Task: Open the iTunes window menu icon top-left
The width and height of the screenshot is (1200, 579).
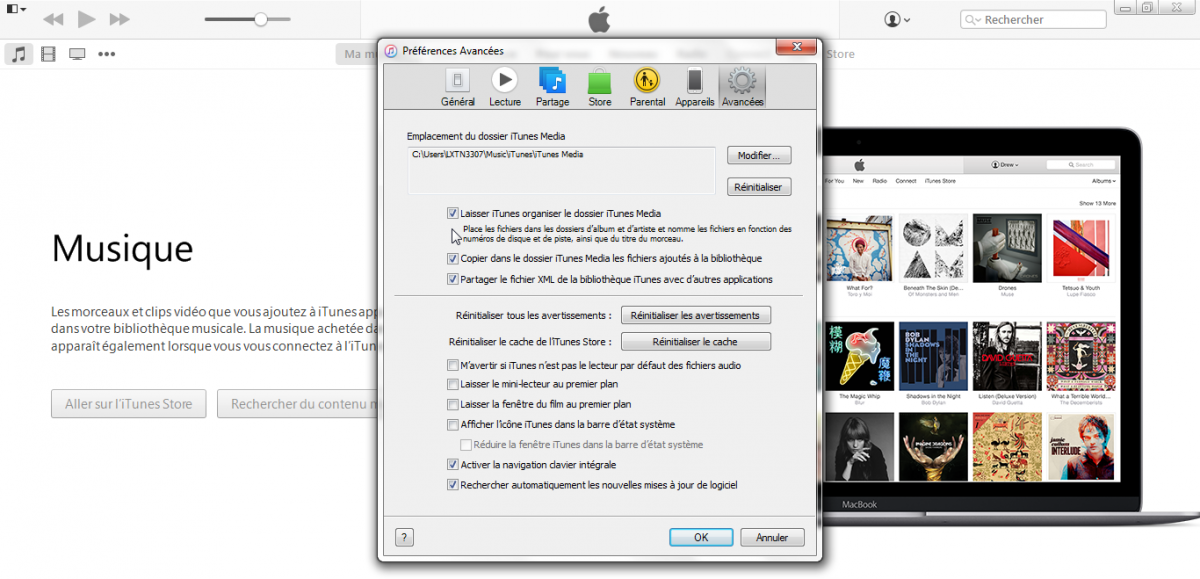Action: (x=17, y=9)
